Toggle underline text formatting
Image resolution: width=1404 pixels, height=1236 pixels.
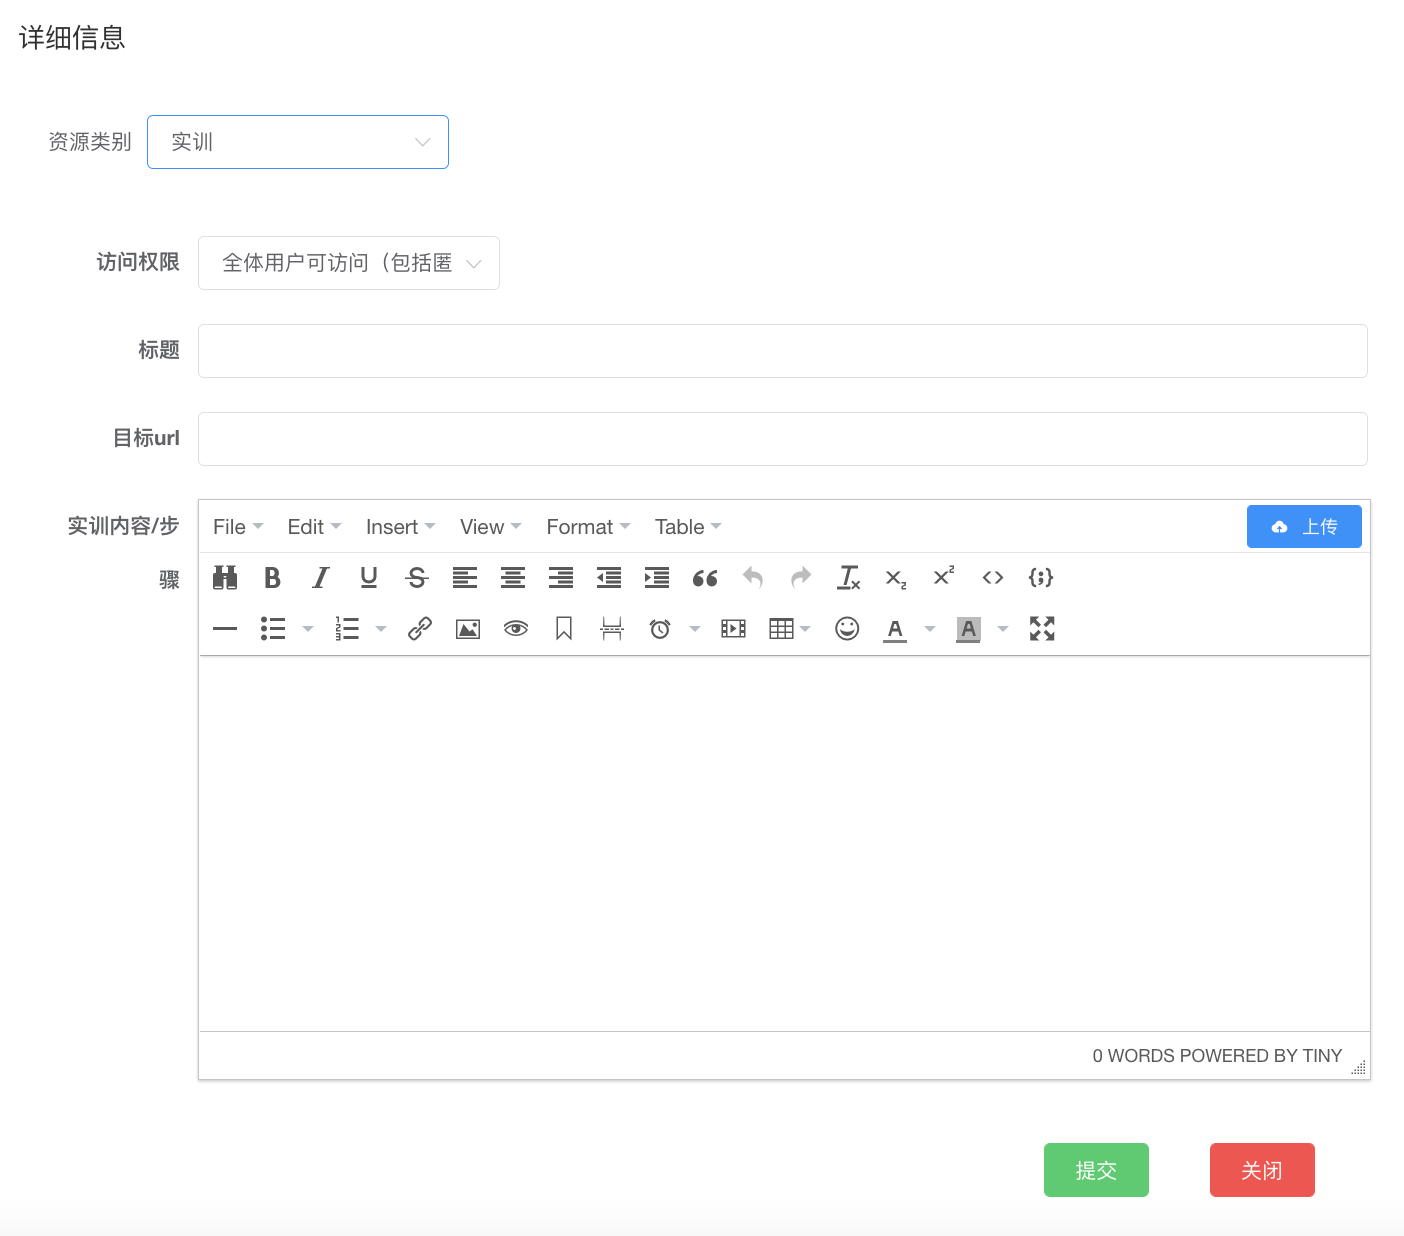[x=369, y=577]
